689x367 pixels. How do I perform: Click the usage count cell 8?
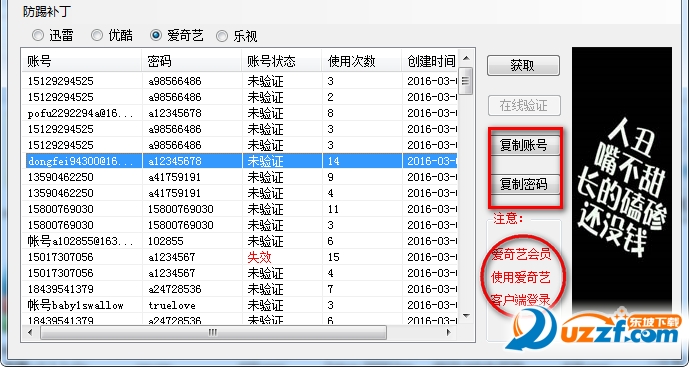click(x=330, y=113)
